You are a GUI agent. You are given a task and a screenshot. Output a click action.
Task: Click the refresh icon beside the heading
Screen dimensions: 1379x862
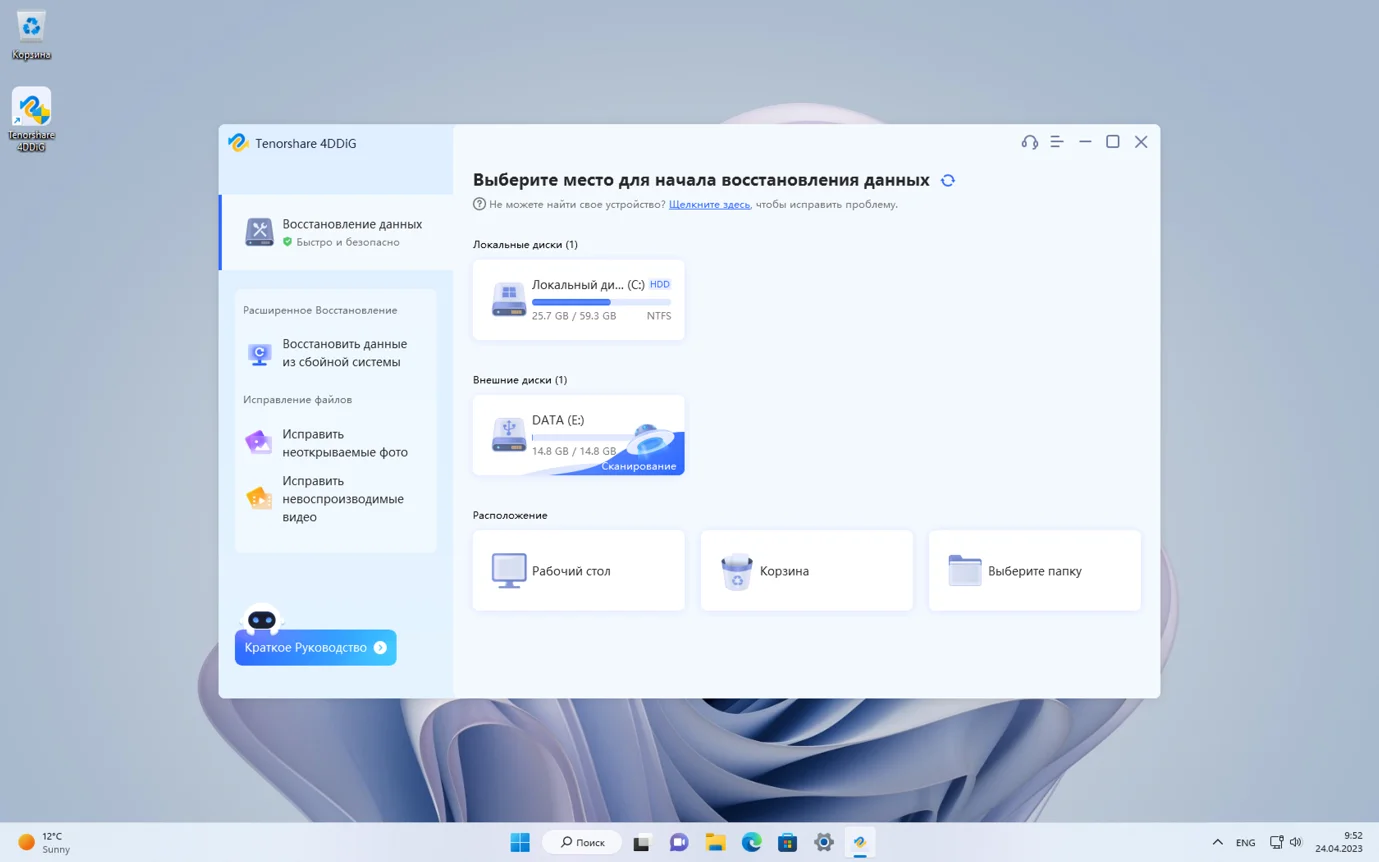pyautogui.click(x=948, y=181)
